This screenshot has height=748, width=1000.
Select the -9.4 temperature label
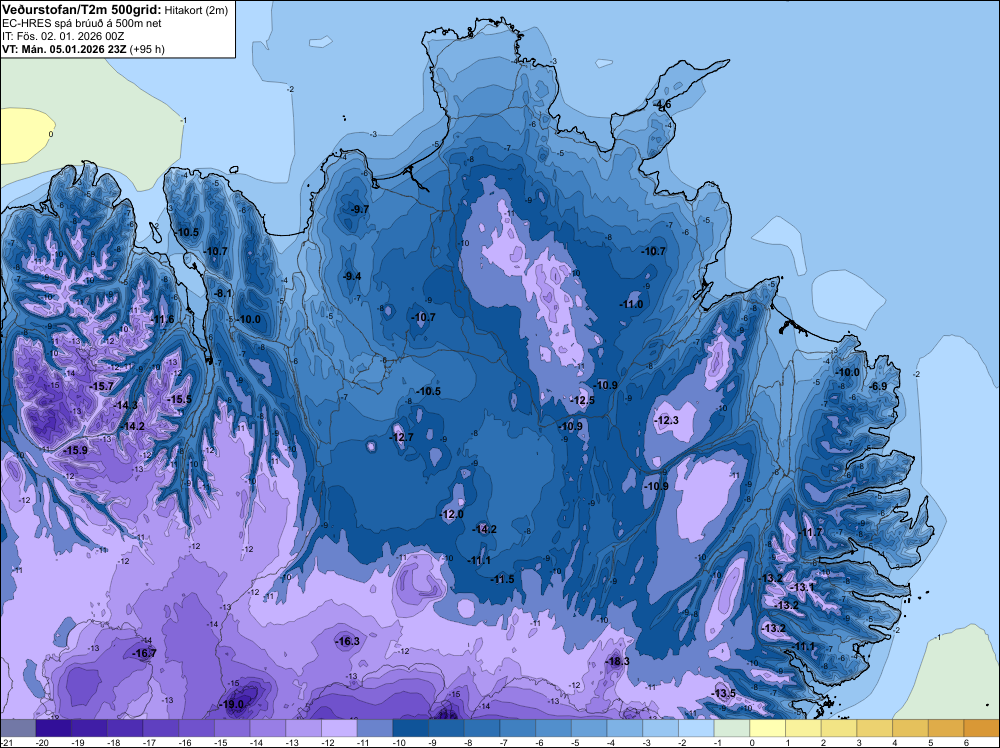coord(352,276)
